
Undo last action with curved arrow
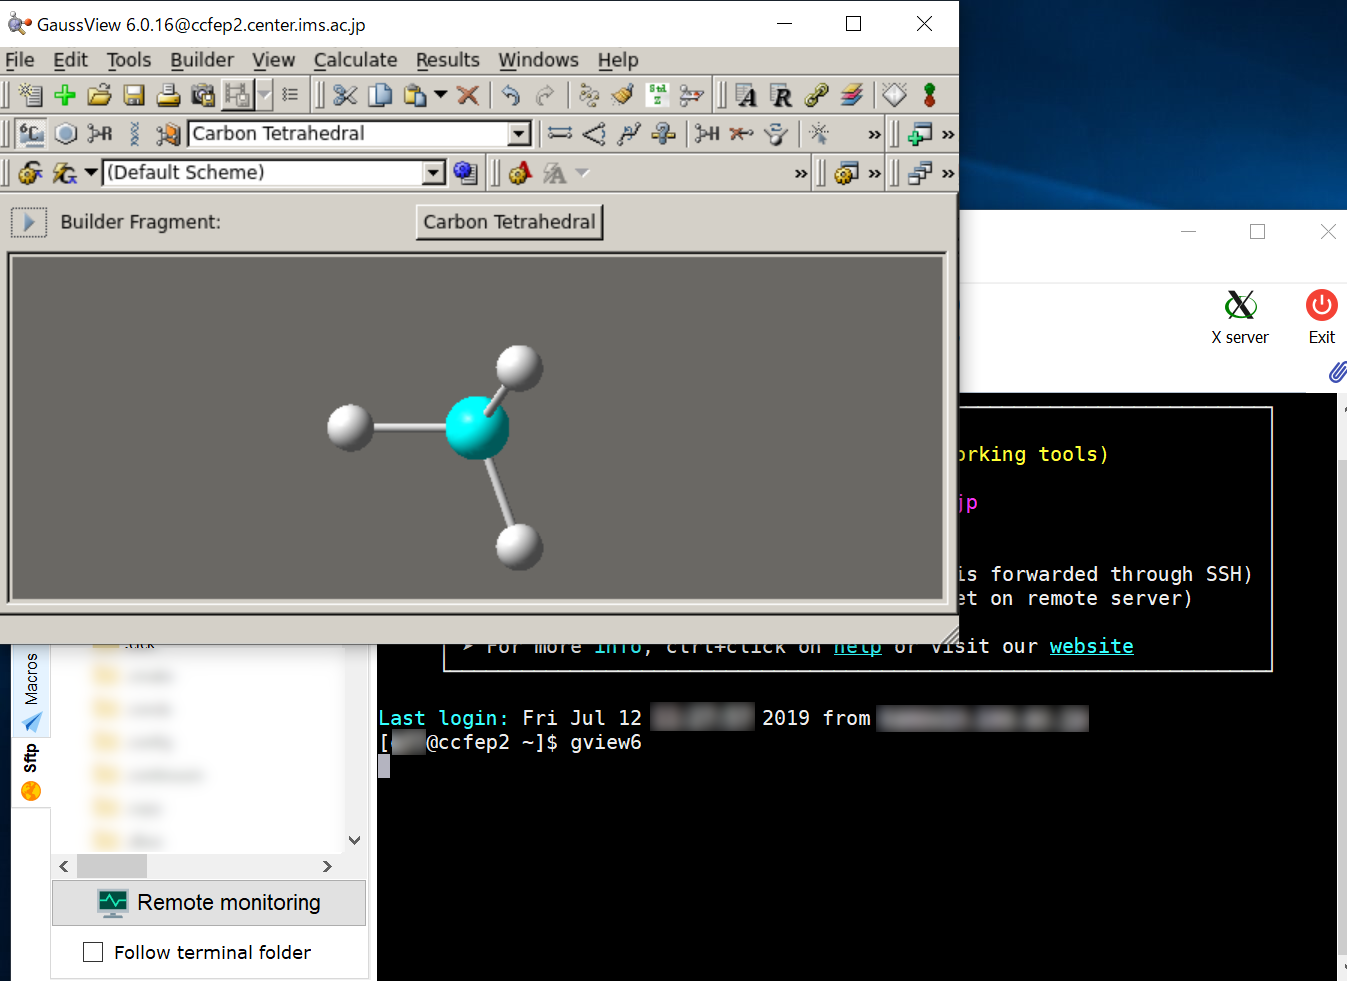pos(511,95)
